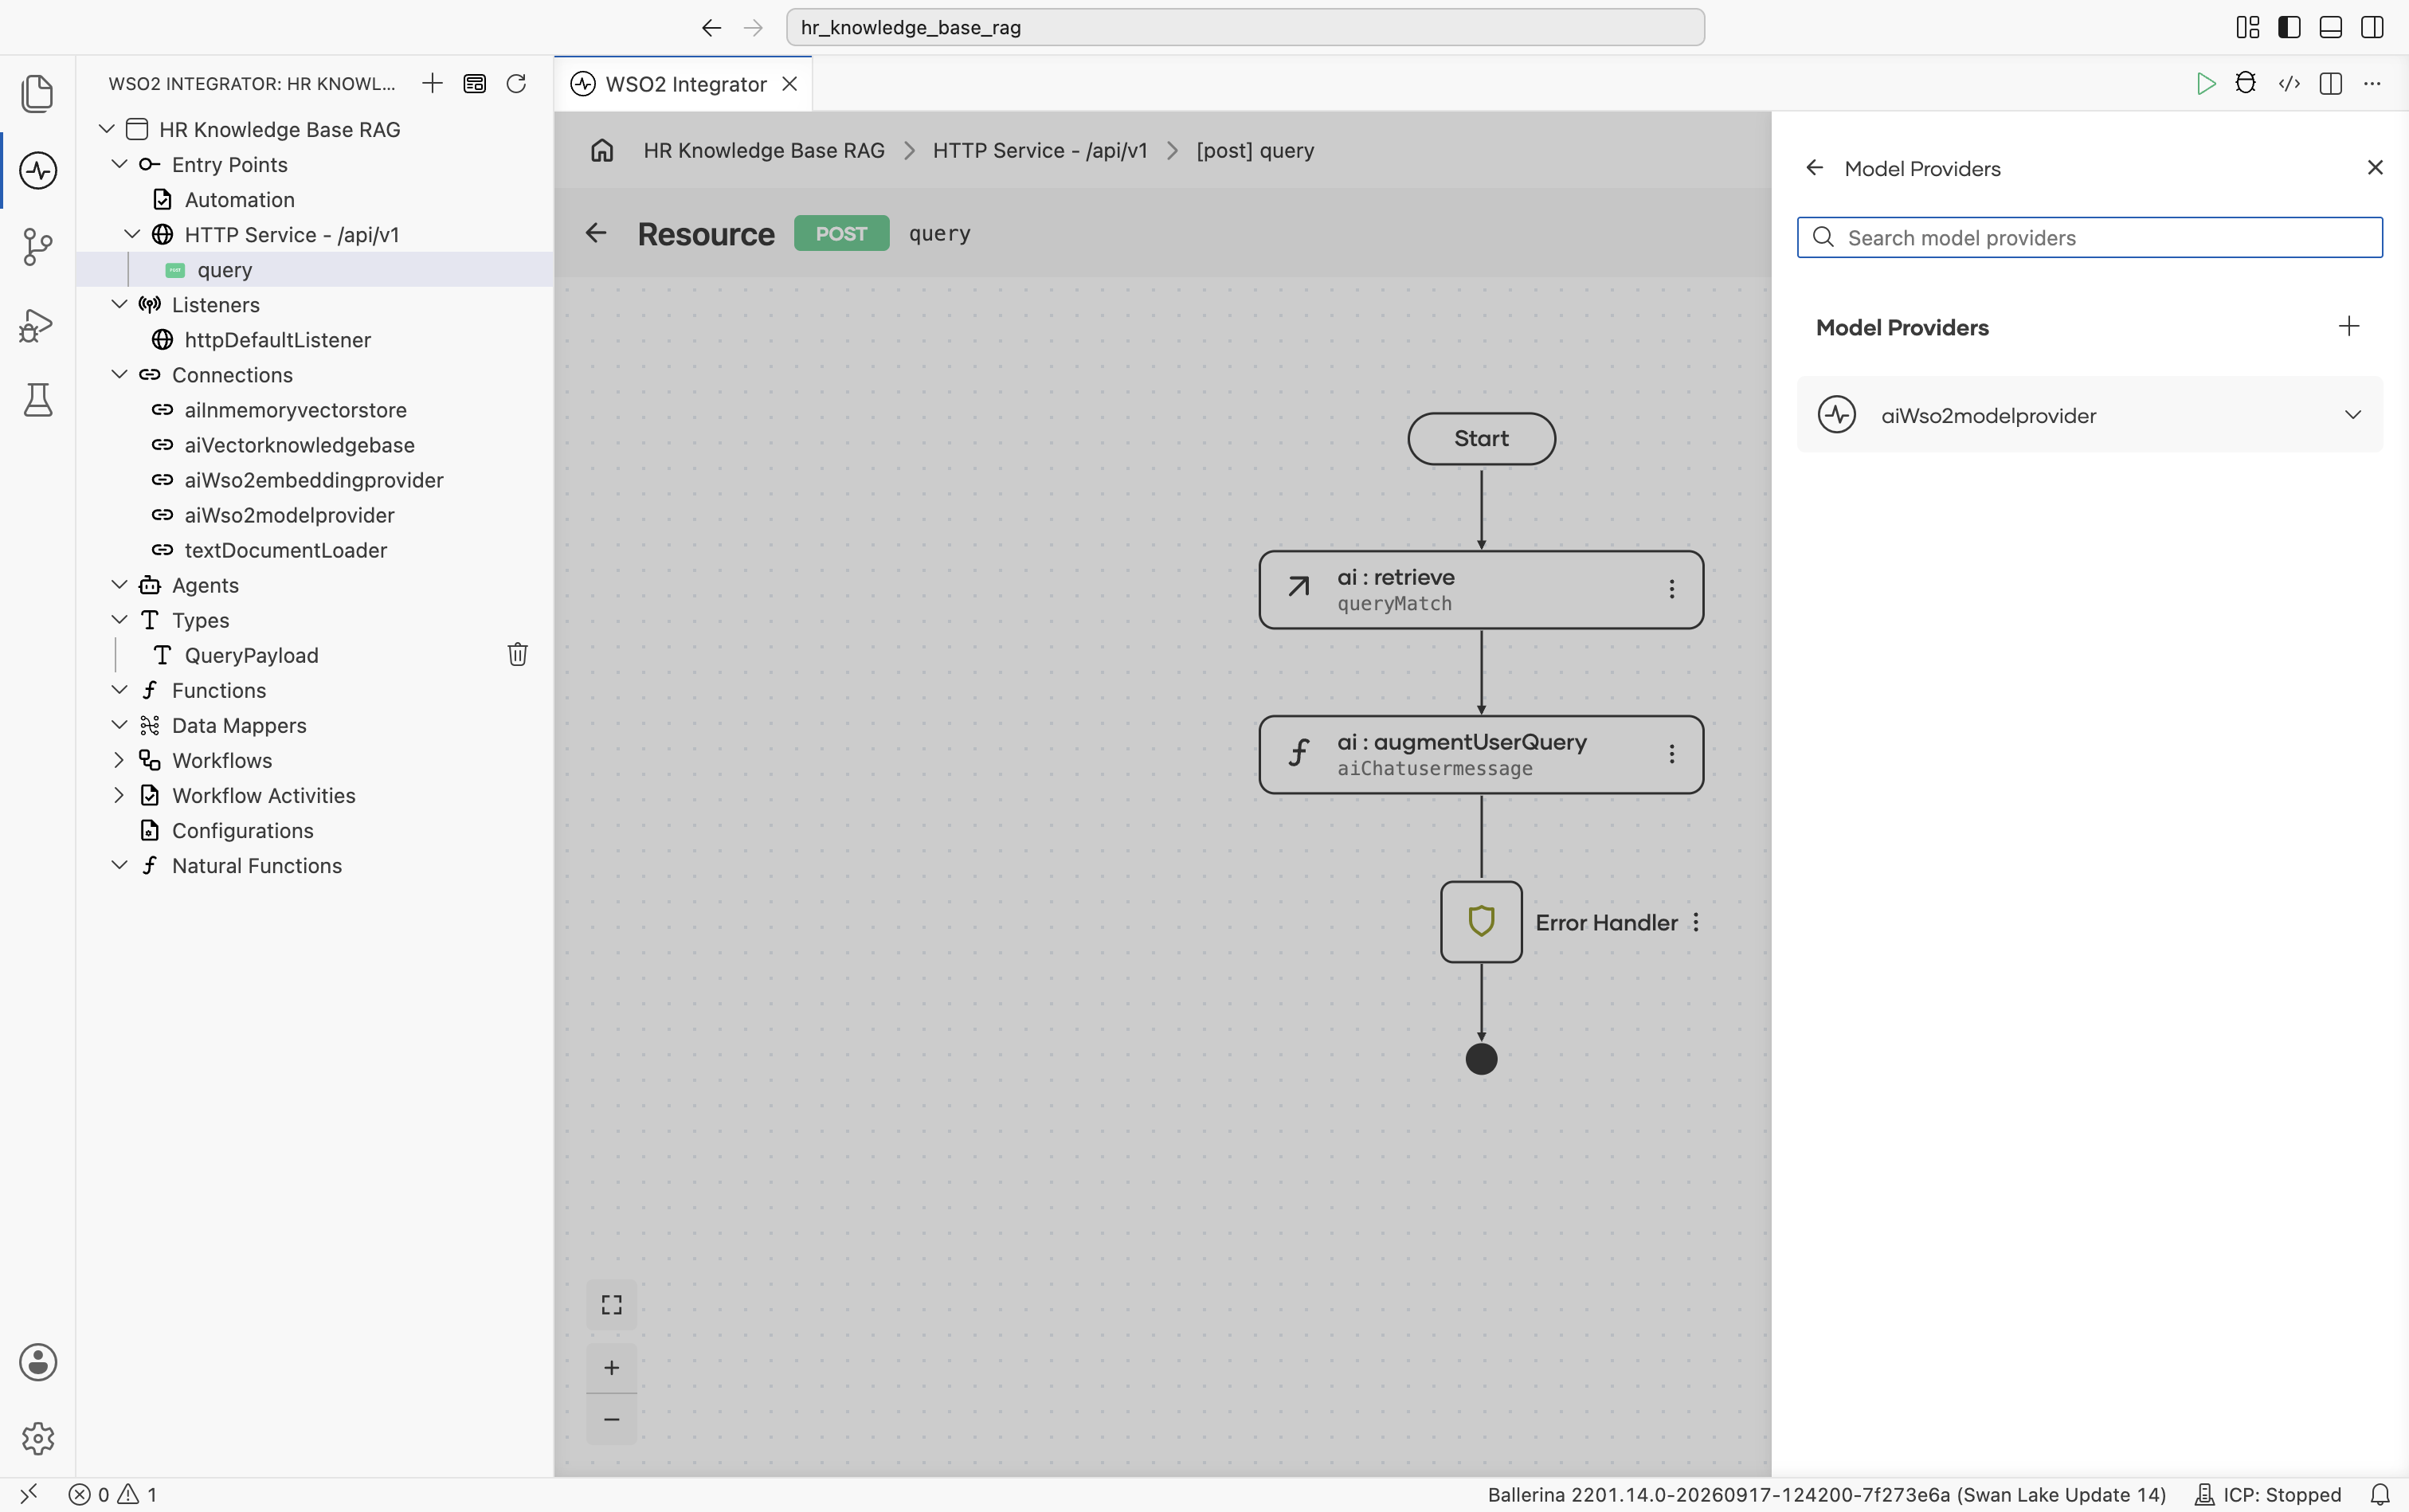2409x1512 pixels.
Task: Close the Model Providers panel
Action: coord(2375,168)
